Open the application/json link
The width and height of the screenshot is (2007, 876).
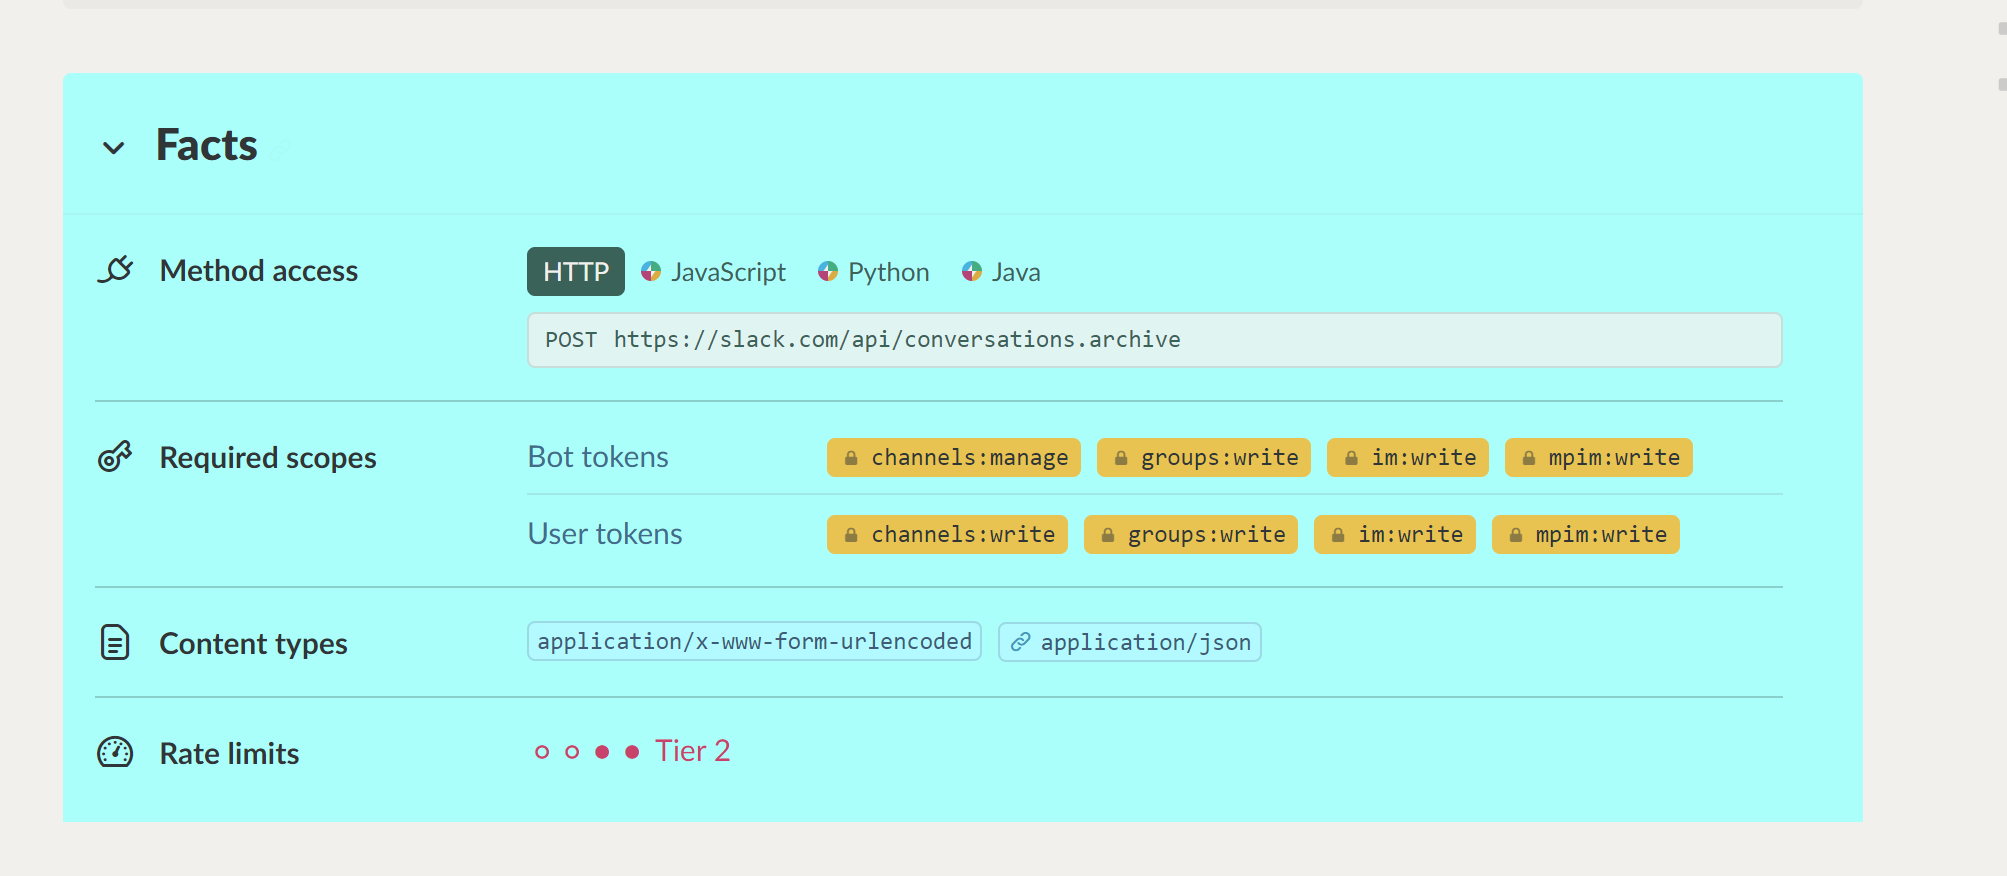1130,642
